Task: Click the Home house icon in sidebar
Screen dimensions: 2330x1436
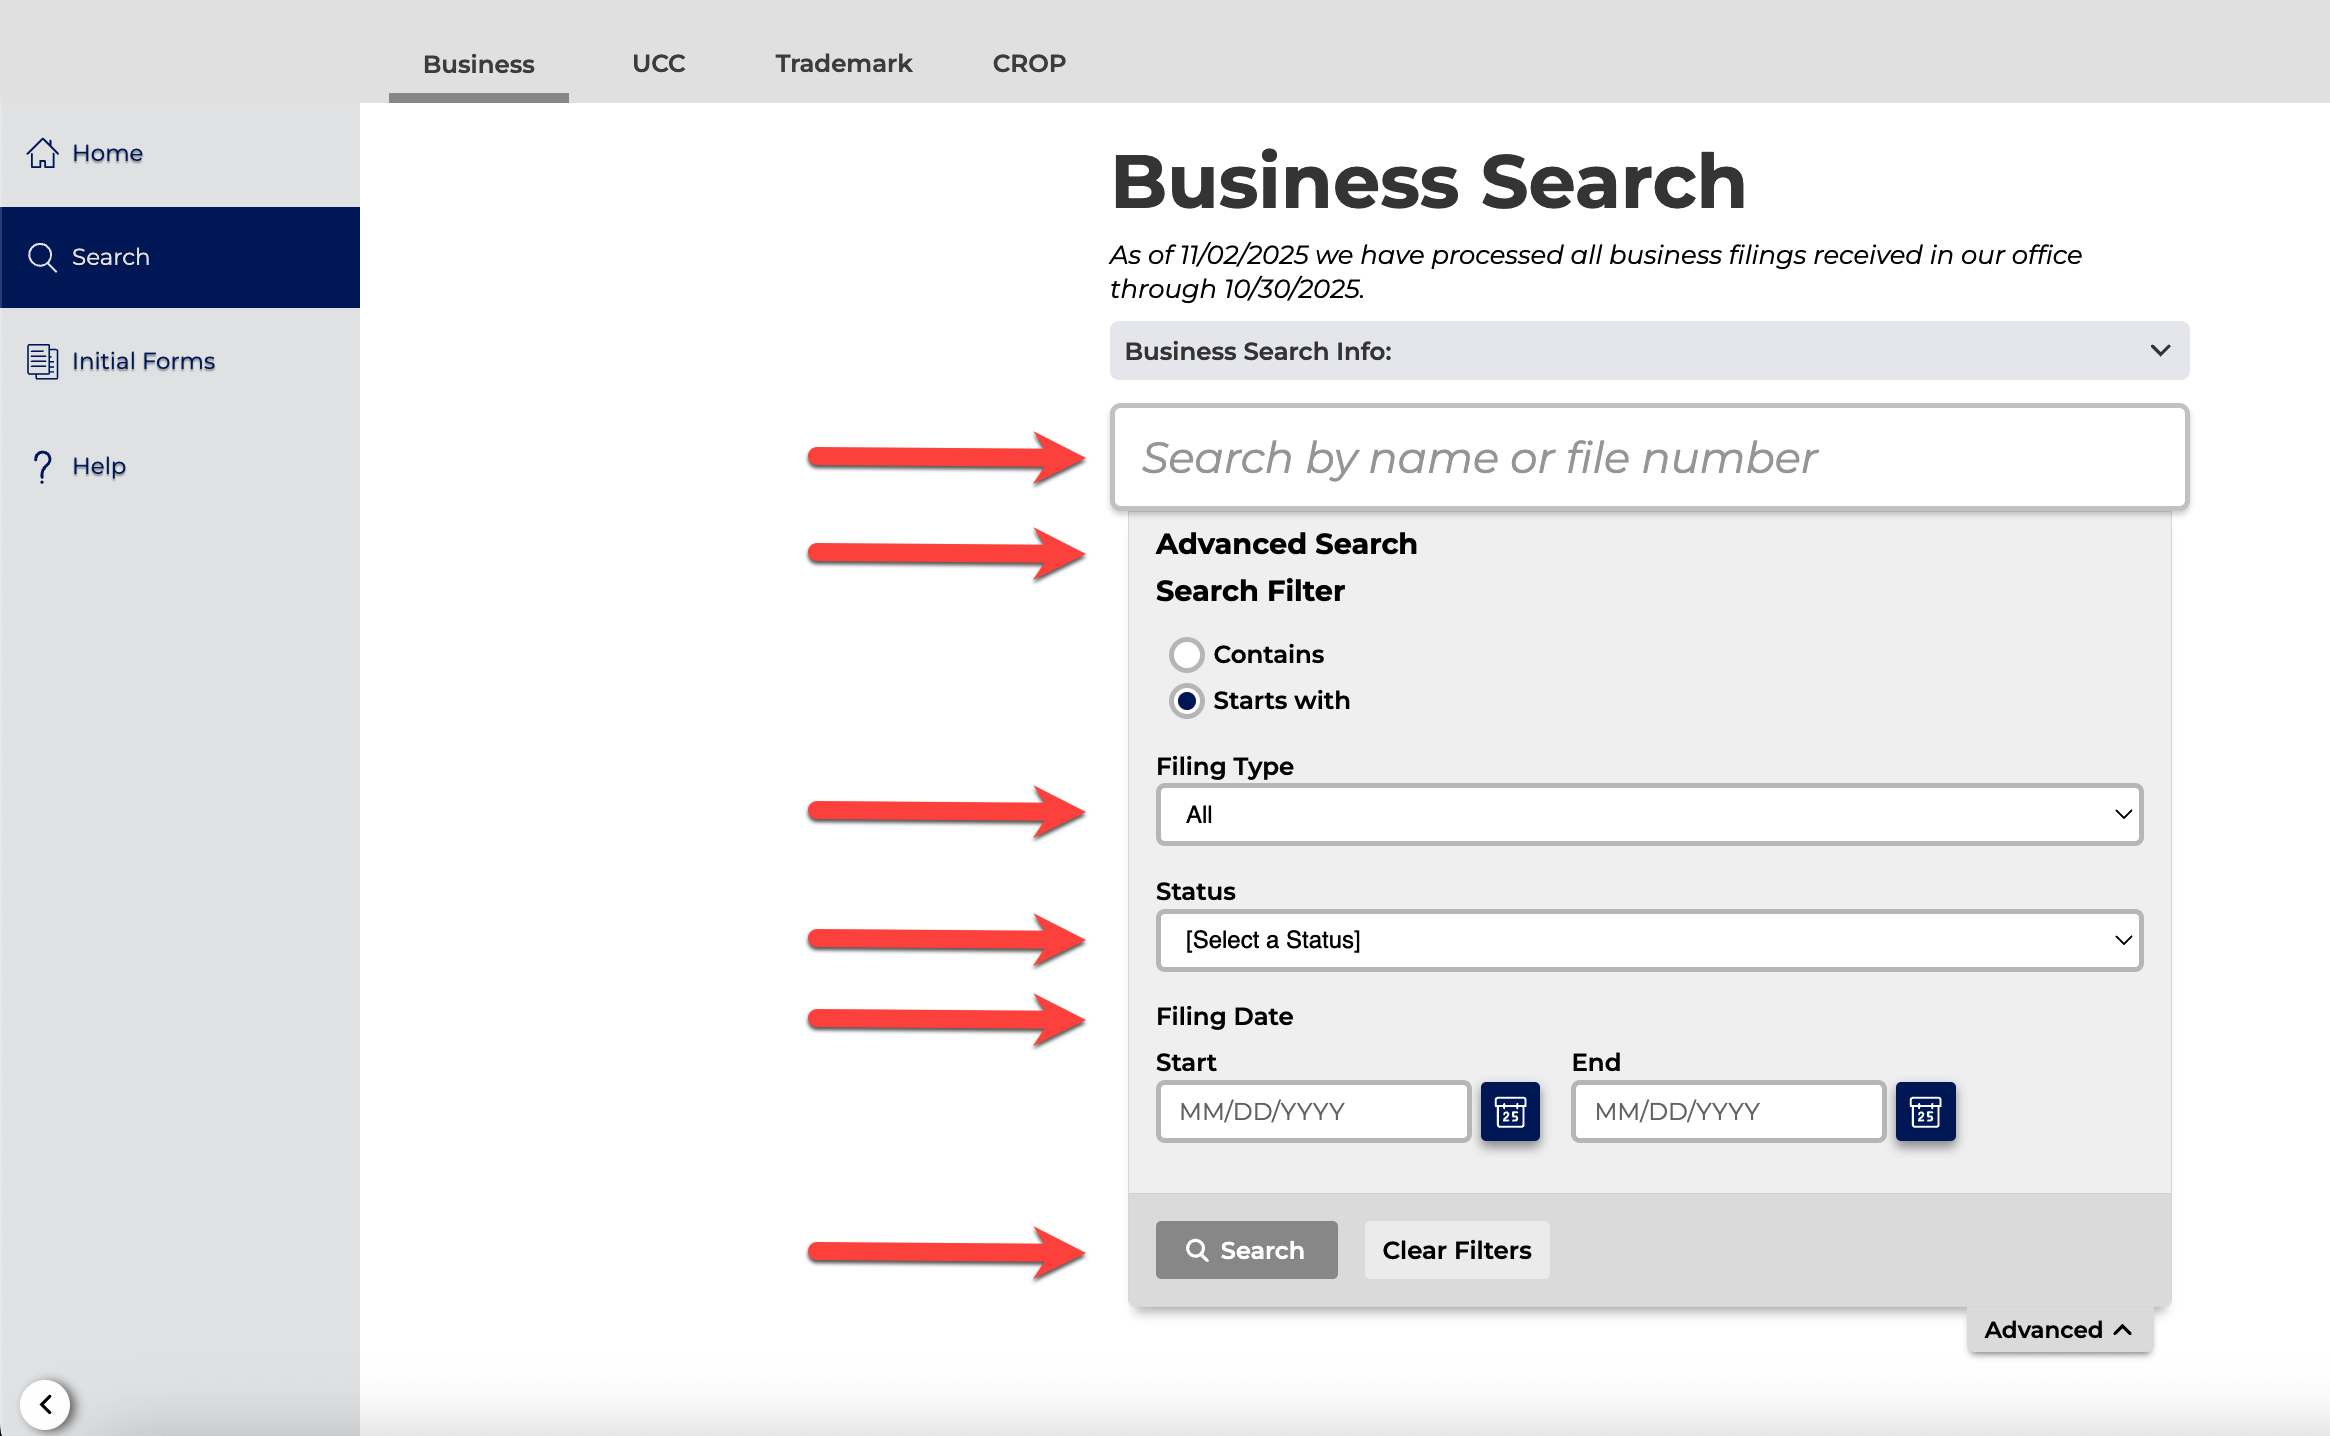Action: pyautogui.click(x=42, y=153)
